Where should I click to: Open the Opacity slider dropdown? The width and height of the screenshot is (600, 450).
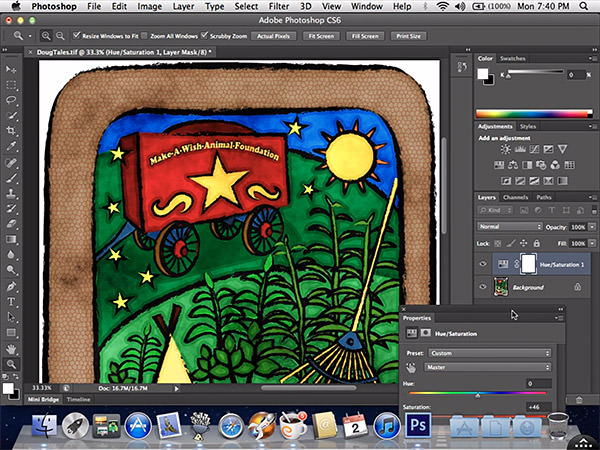[x=593, y=227]
